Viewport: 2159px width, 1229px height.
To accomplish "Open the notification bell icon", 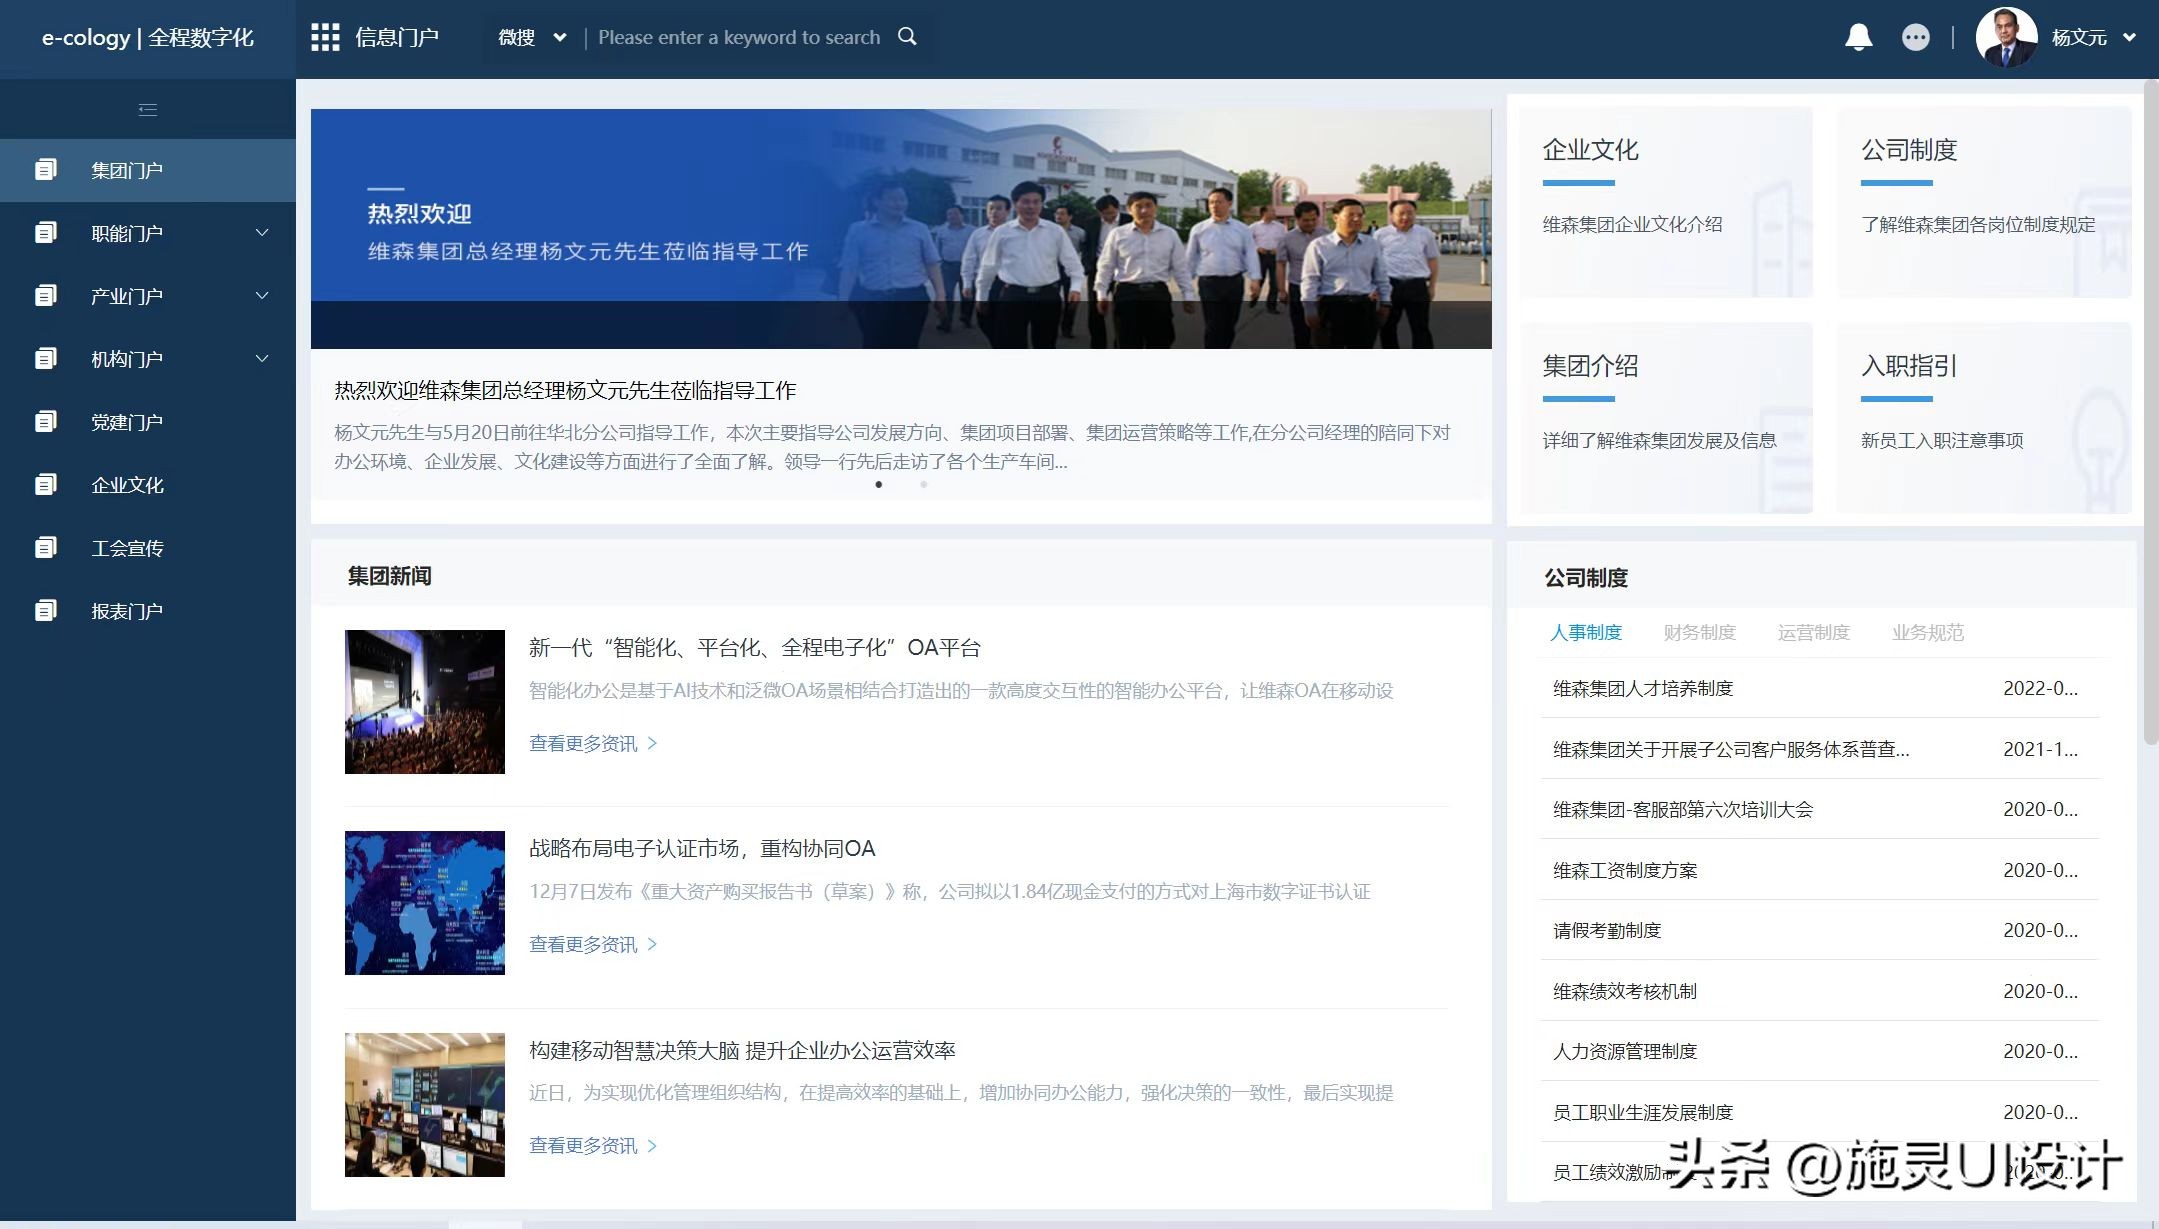I will point(1860,36).
